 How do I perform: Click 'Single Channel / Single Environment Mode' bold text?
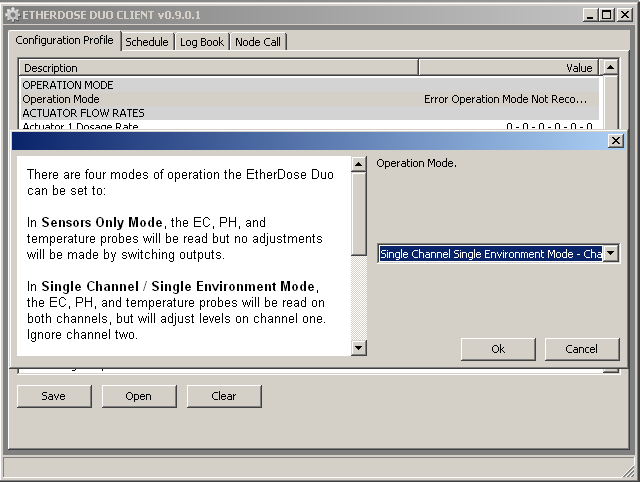pos(178,287)
